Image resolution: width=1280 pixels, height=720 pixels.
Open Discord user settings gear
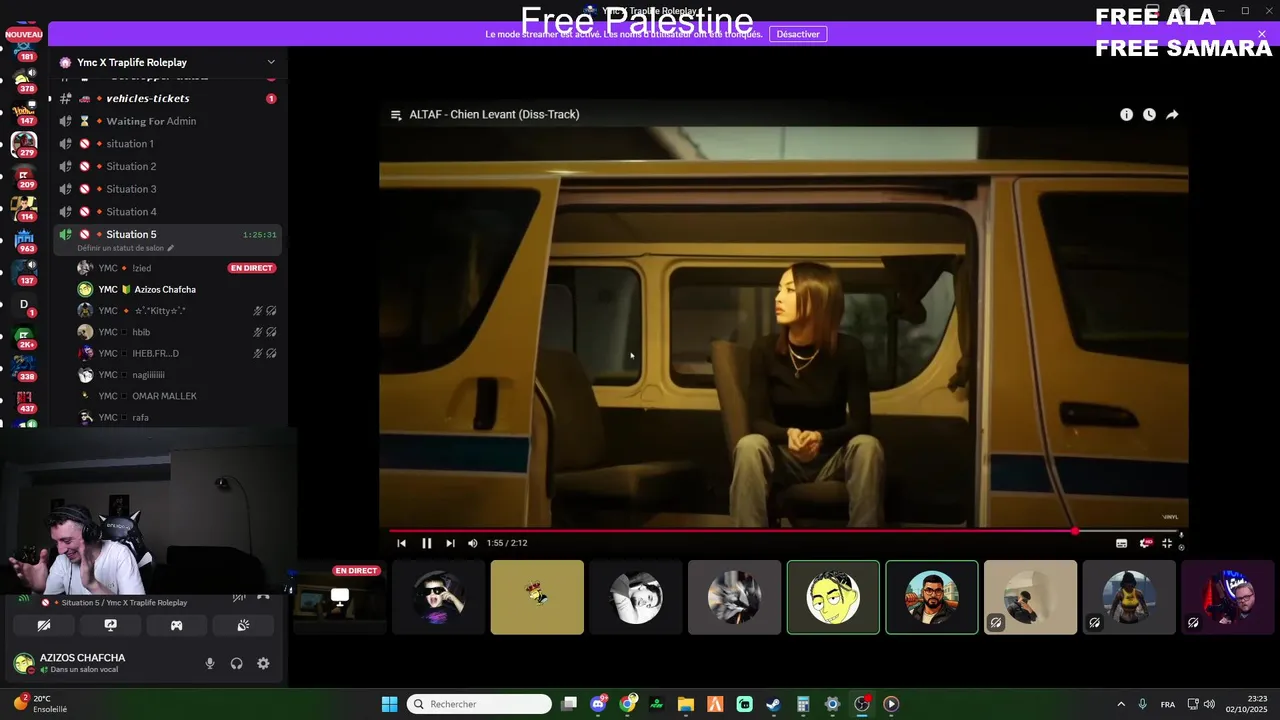[x=263, y=663]
